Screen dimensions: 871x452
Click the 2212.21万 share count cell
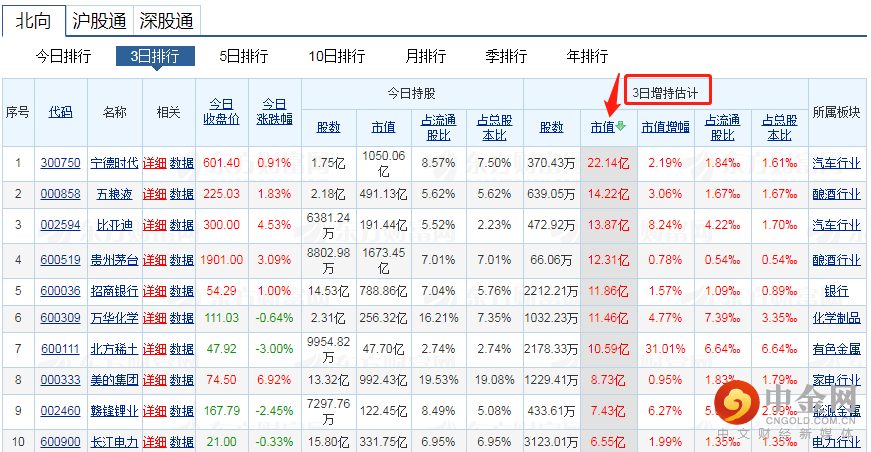pos(551,291)
